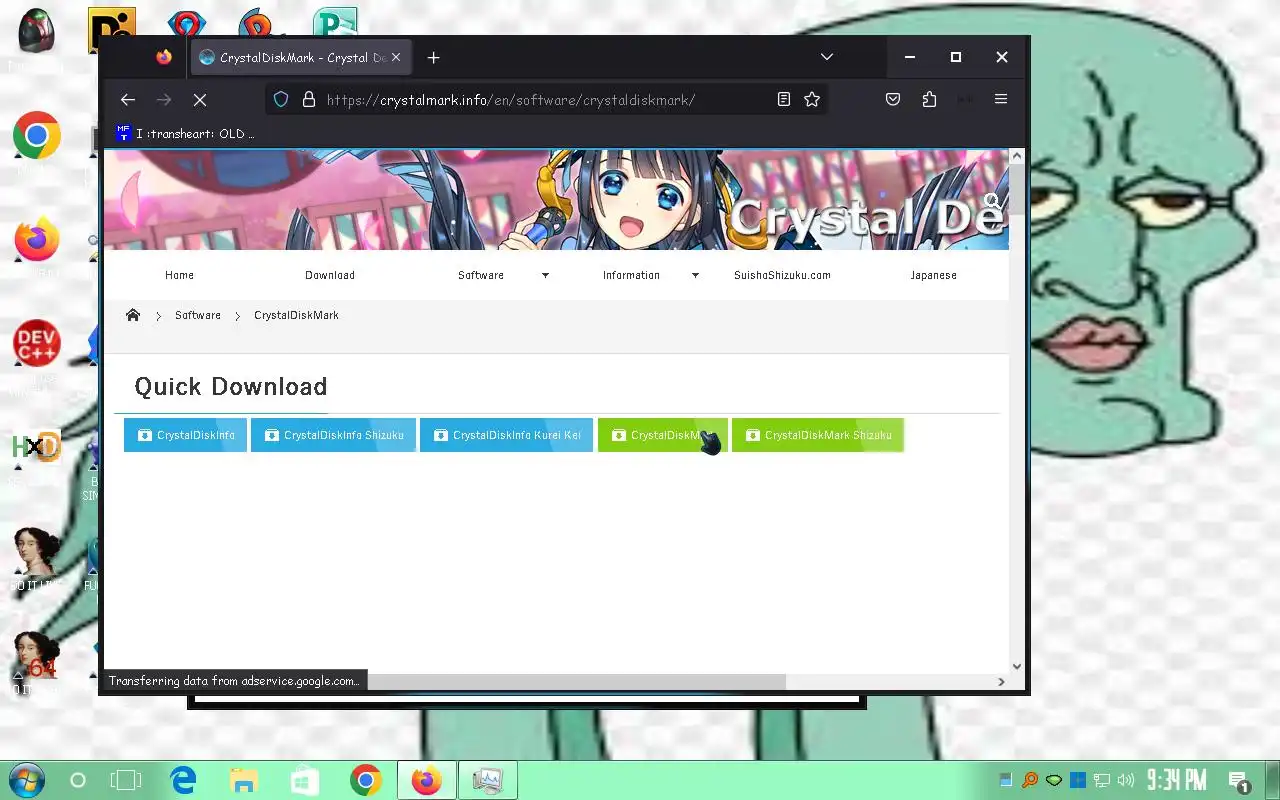Click the crystalmark.info URL address bar
Image resolution: width=1280 pixels, height=800 pixels.
pyautogui.click(x=511, y=99)
